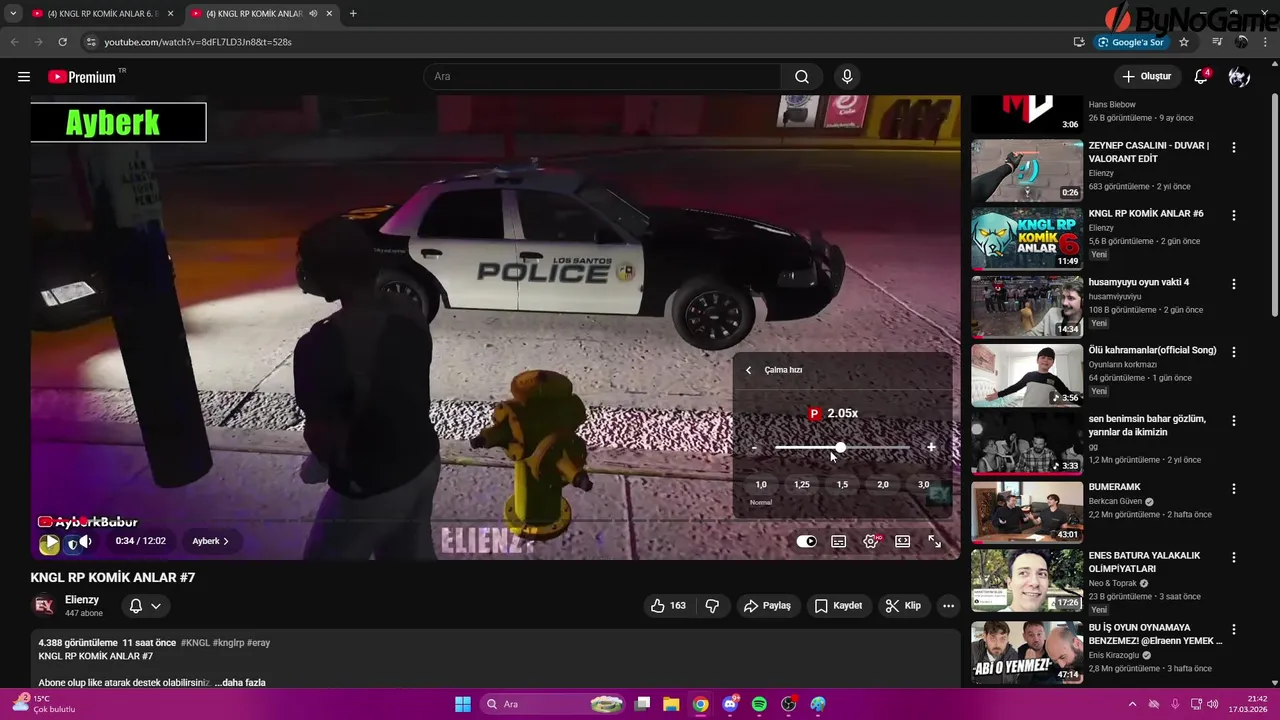Play the video with the play button
The height and width of the screenshot is (720, 1280).
[x=49, y=543]
